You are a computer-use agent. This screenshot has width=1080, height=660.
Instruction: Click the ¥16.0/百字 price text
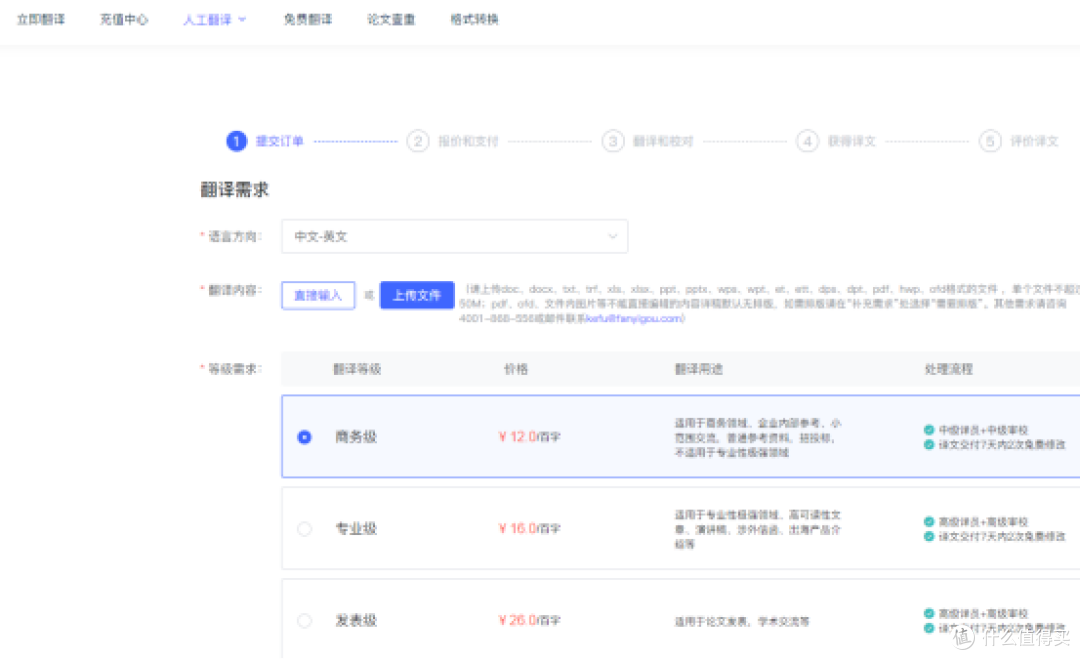pyautogui.click(x=530, y=528)
